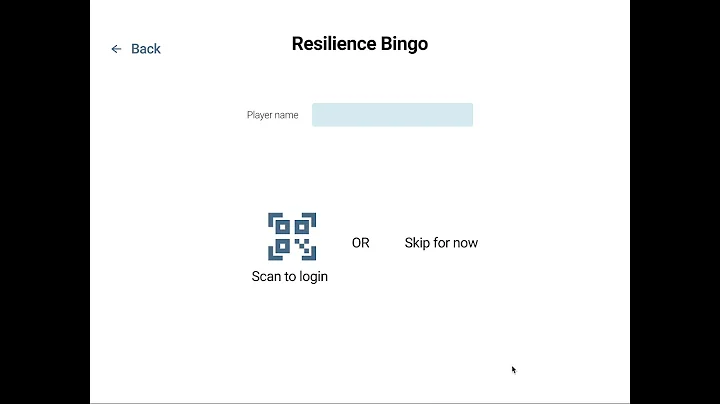Click the page title at top center
This screenshot has height=404, width=720.
click(x=360, y=44)
